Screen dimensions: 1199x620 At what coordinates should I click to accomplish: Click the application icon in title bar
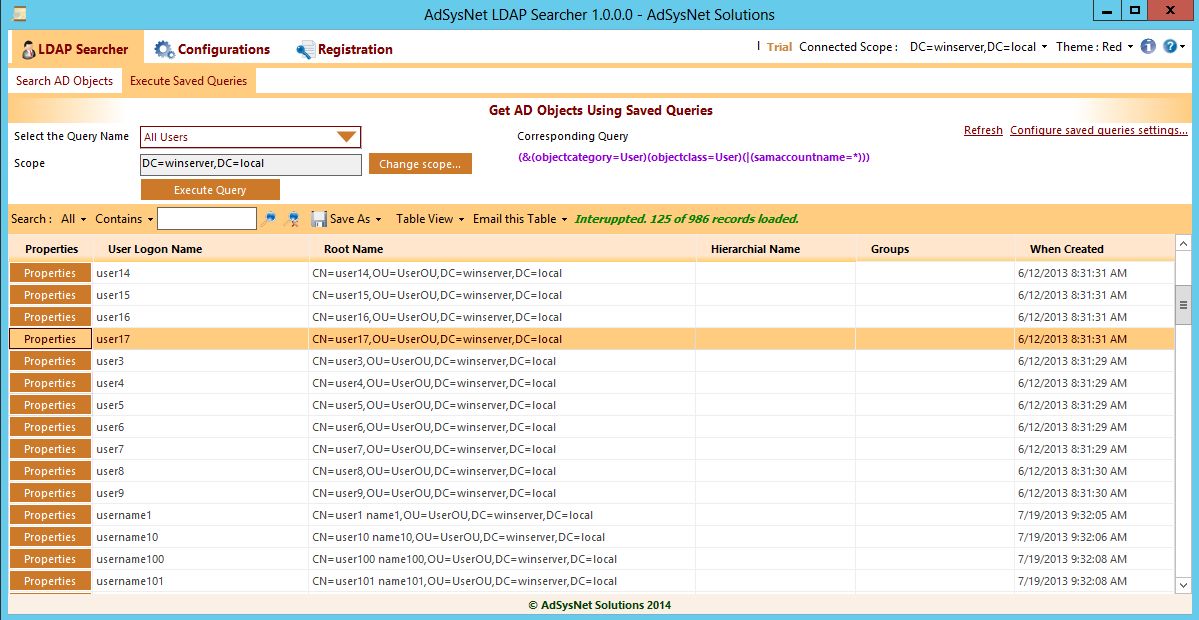pyautogui.click(x=20, y=13)
